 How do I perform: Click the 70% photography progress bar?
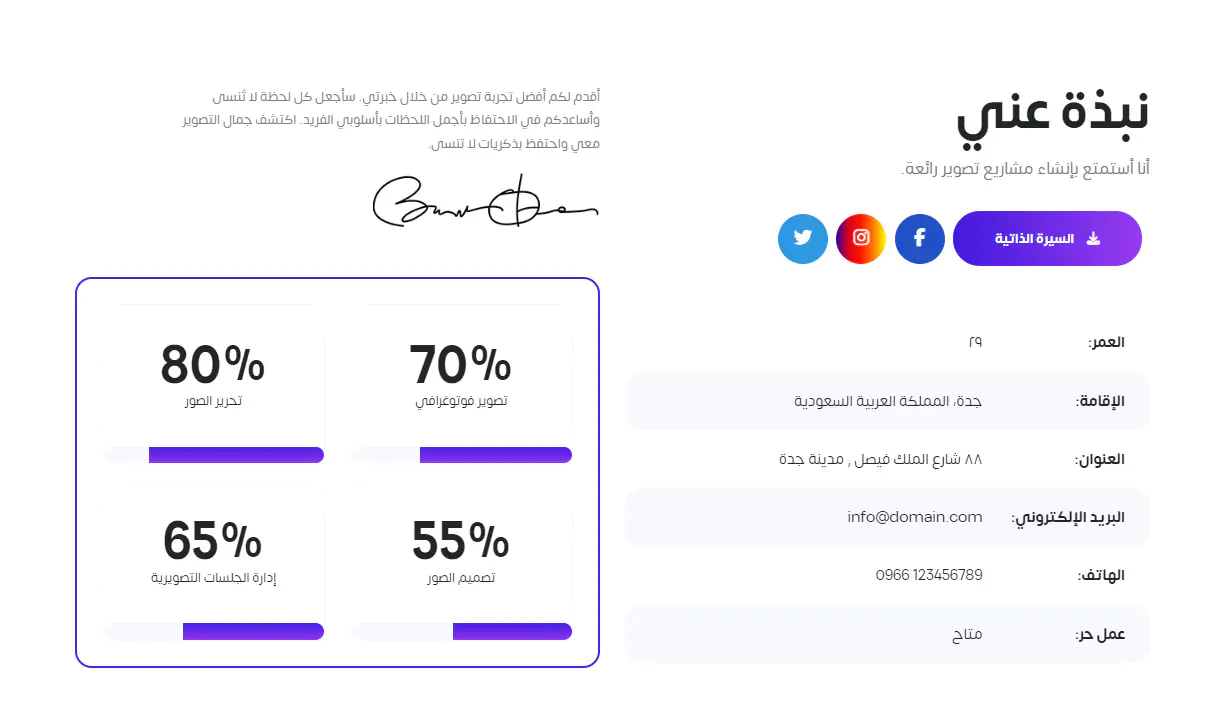pyautogui.click(x=461, y=455)
